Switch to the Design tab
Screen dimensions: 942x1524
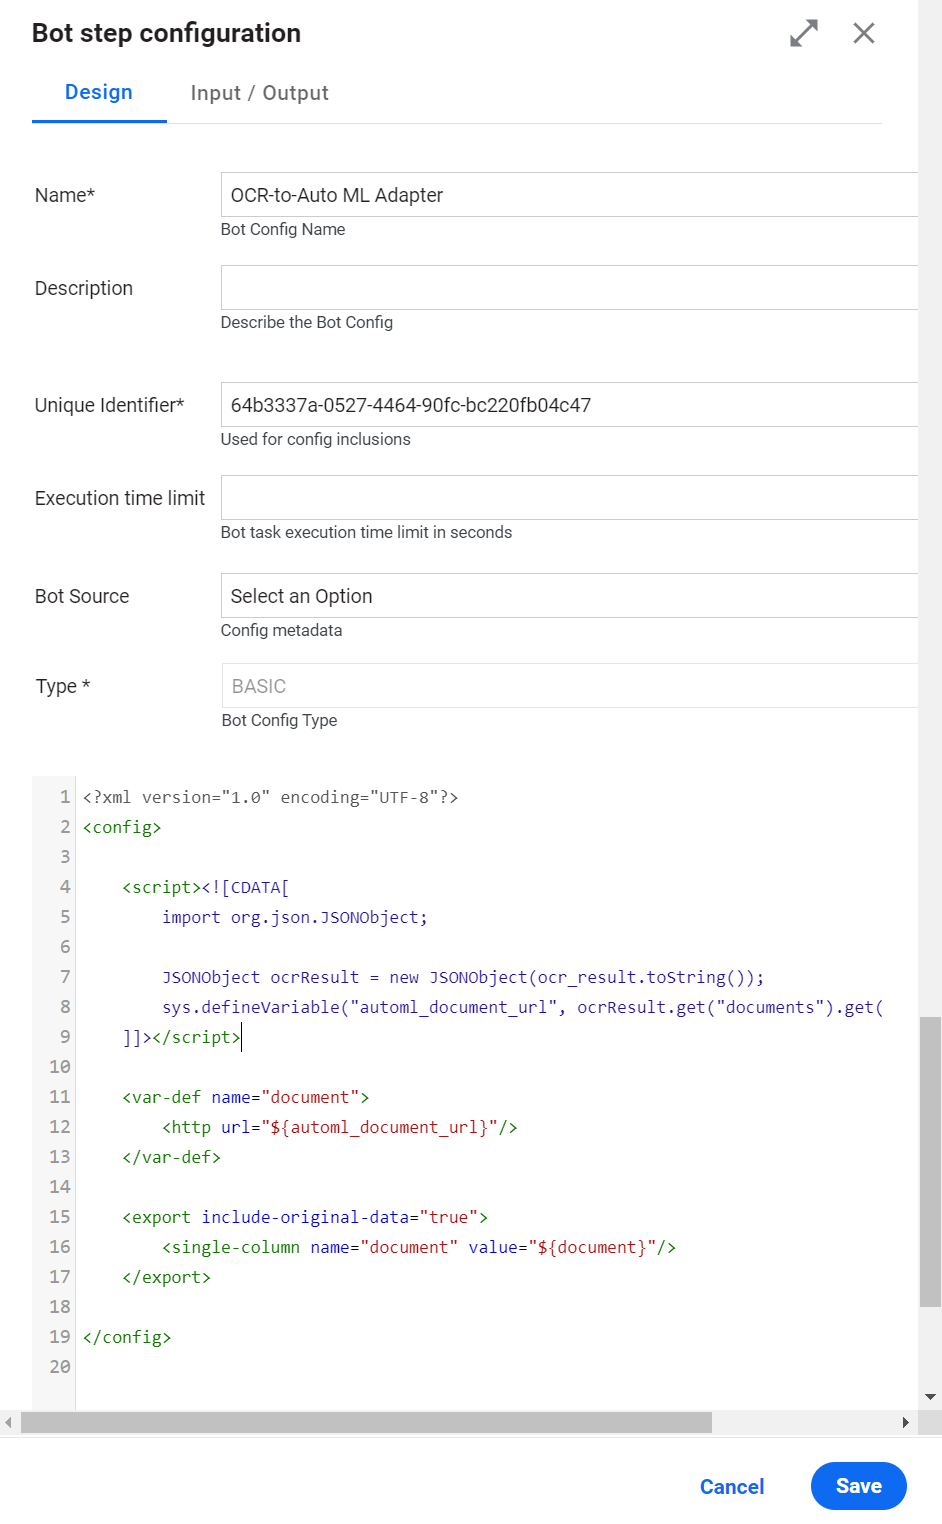99,92
